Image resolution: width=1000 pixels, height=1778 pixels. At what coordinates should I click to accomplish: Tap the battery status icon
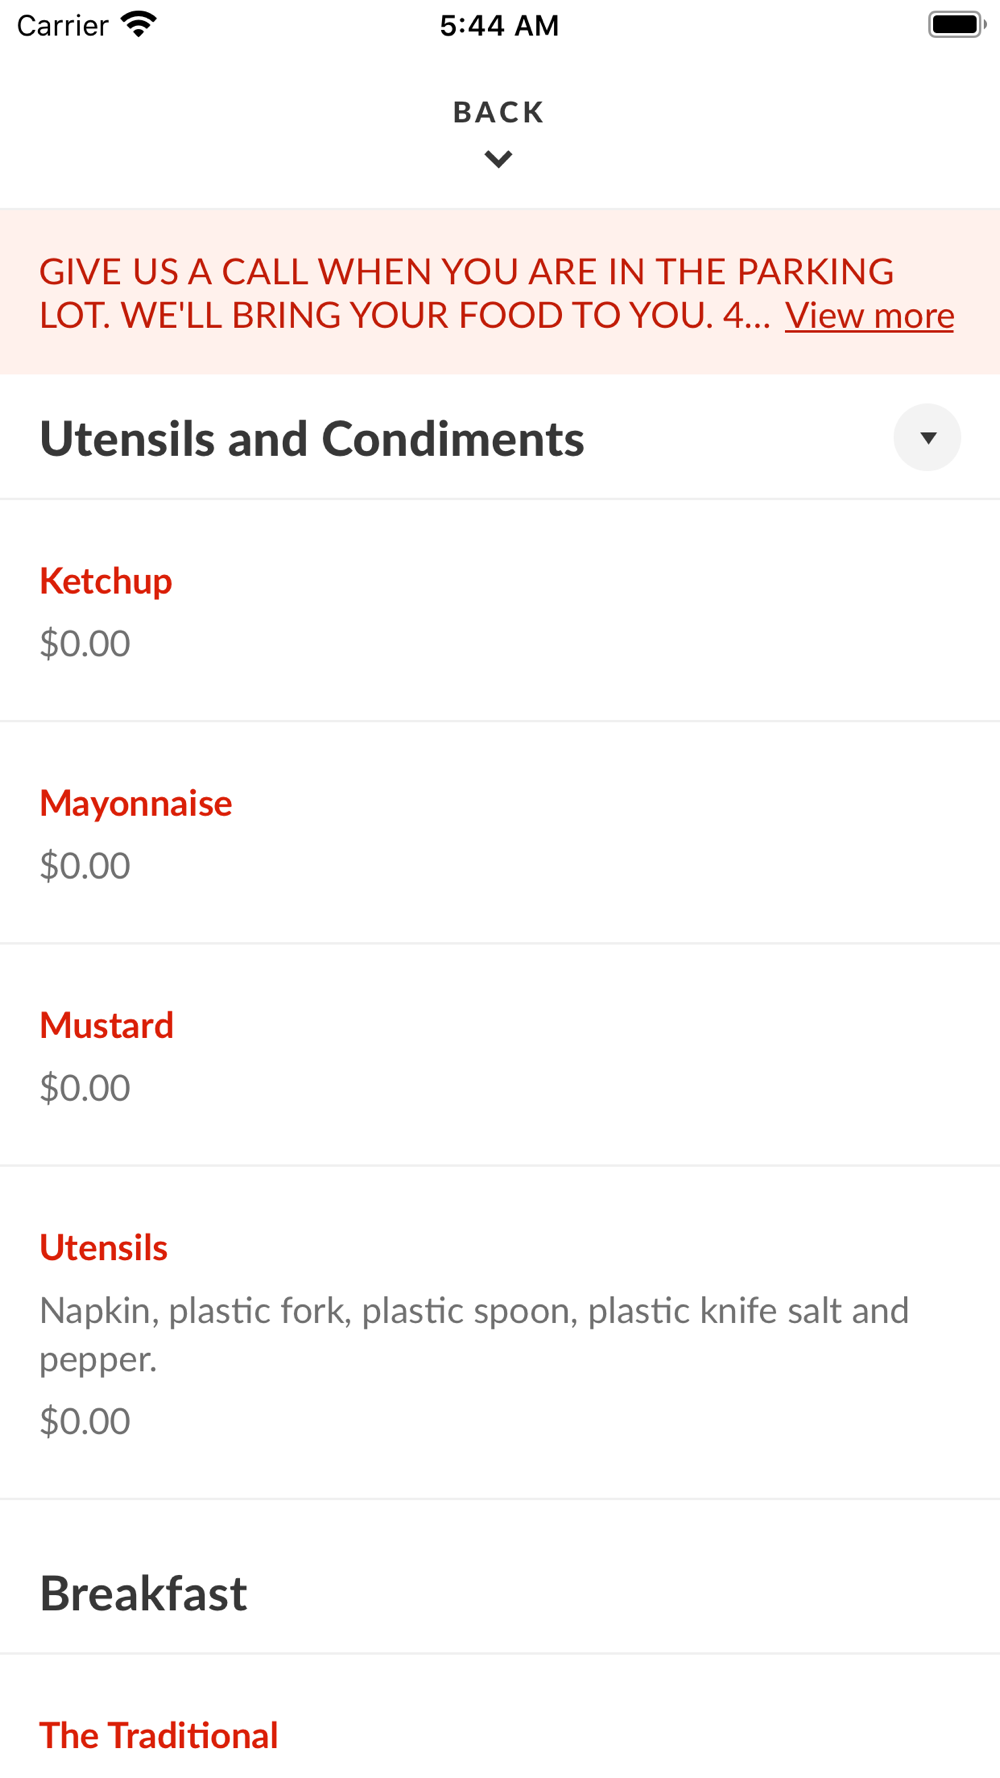coord(957,24)
